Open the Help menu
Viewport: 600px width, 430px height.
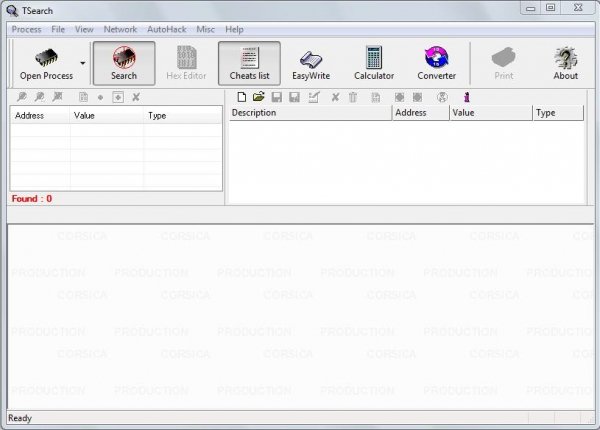tap(234, 29)
